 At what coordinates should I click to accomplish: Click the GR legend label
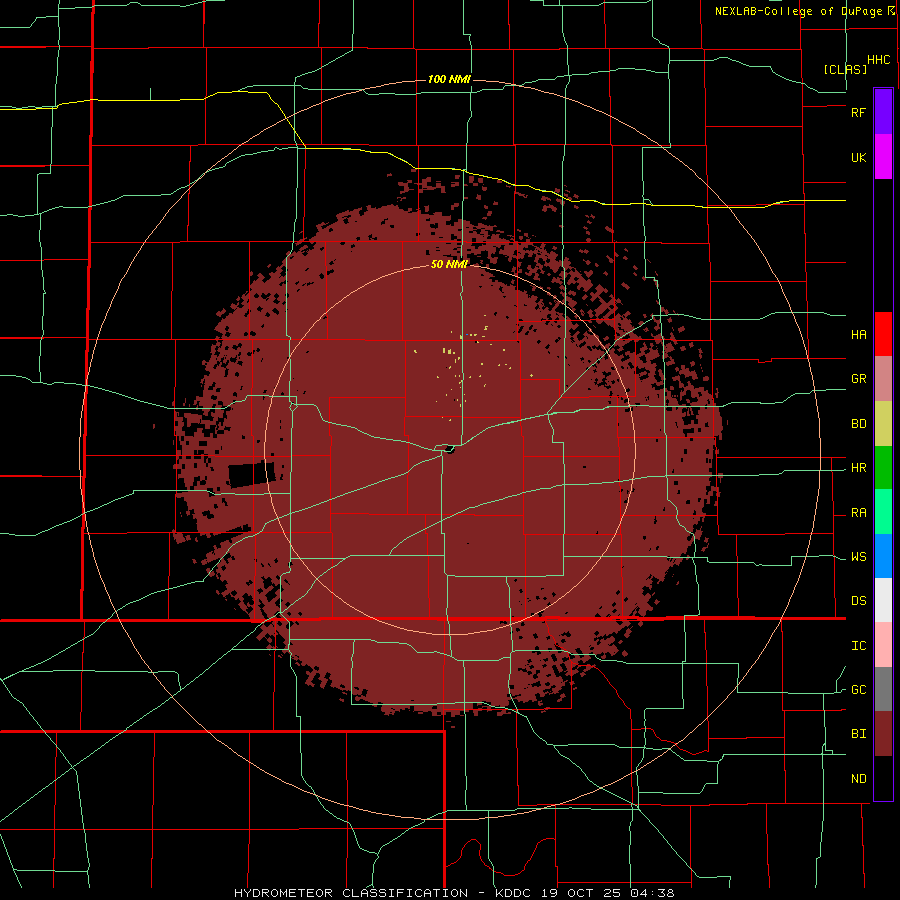click(x=858, y=379)
